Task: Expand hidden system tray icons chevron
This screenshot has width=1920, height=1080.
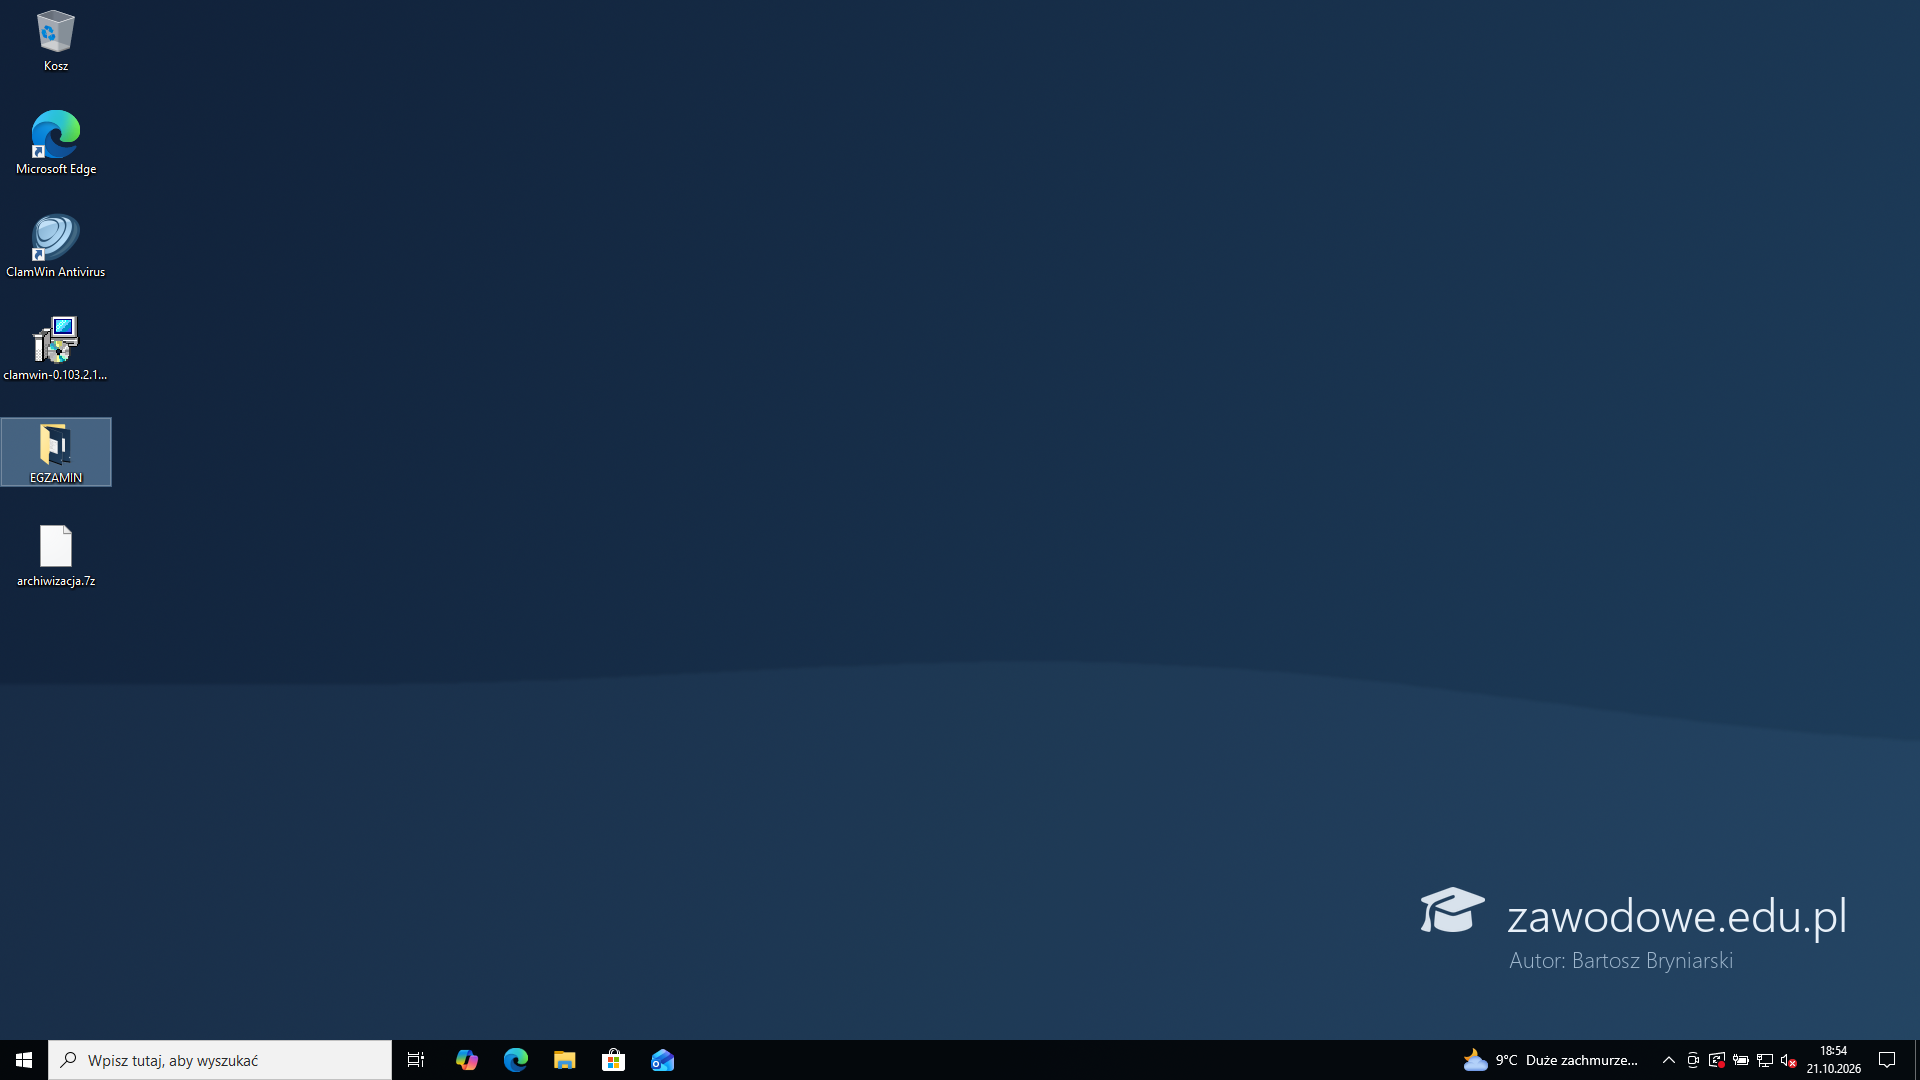Action: point(1668,1060)
